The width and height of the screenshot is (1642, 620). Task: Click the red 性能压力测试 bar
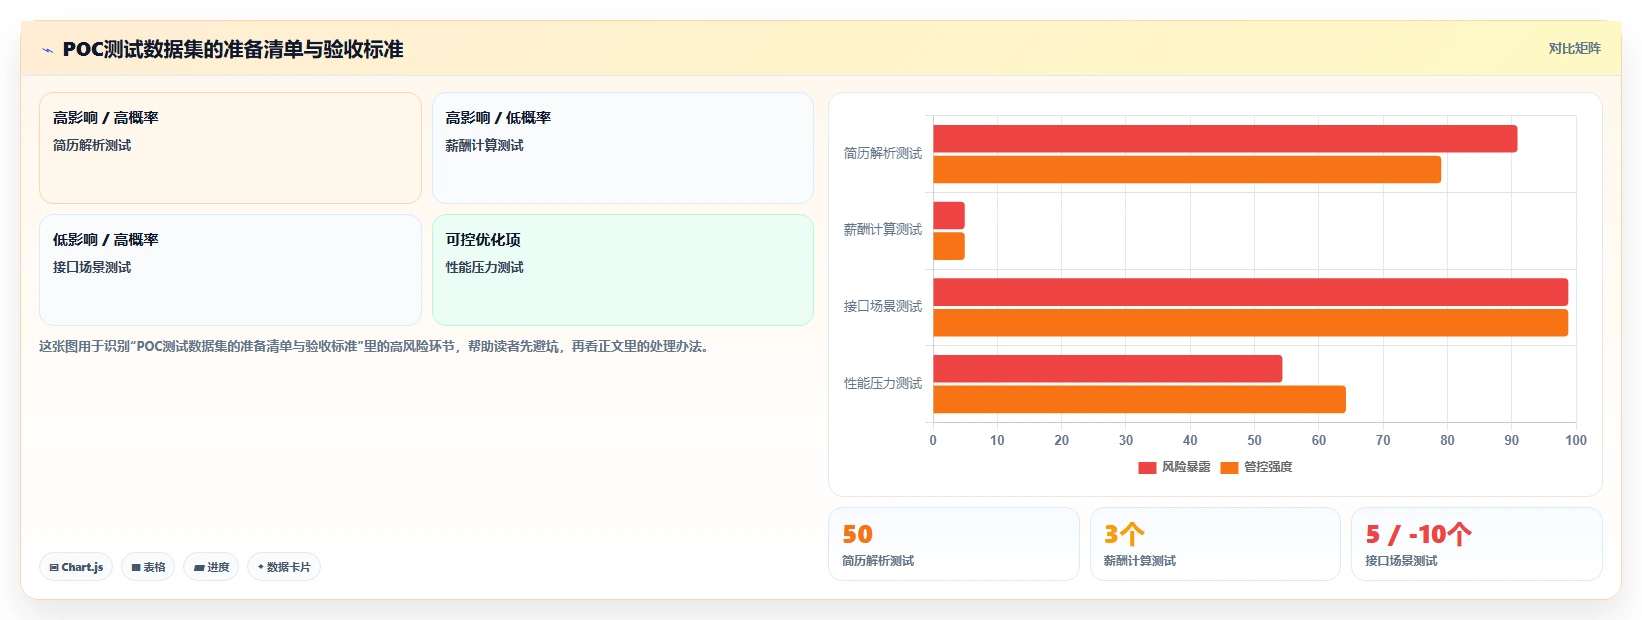1108,369
